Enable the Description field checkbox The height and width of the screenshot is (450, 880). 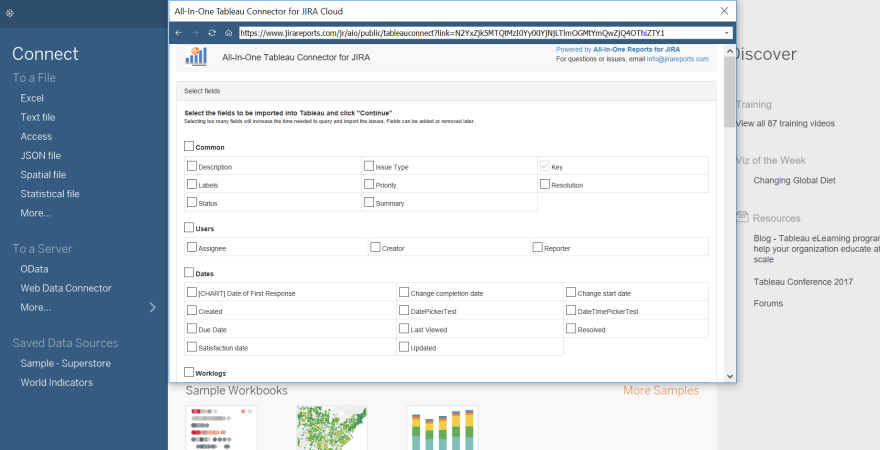[x=192, y=166]
